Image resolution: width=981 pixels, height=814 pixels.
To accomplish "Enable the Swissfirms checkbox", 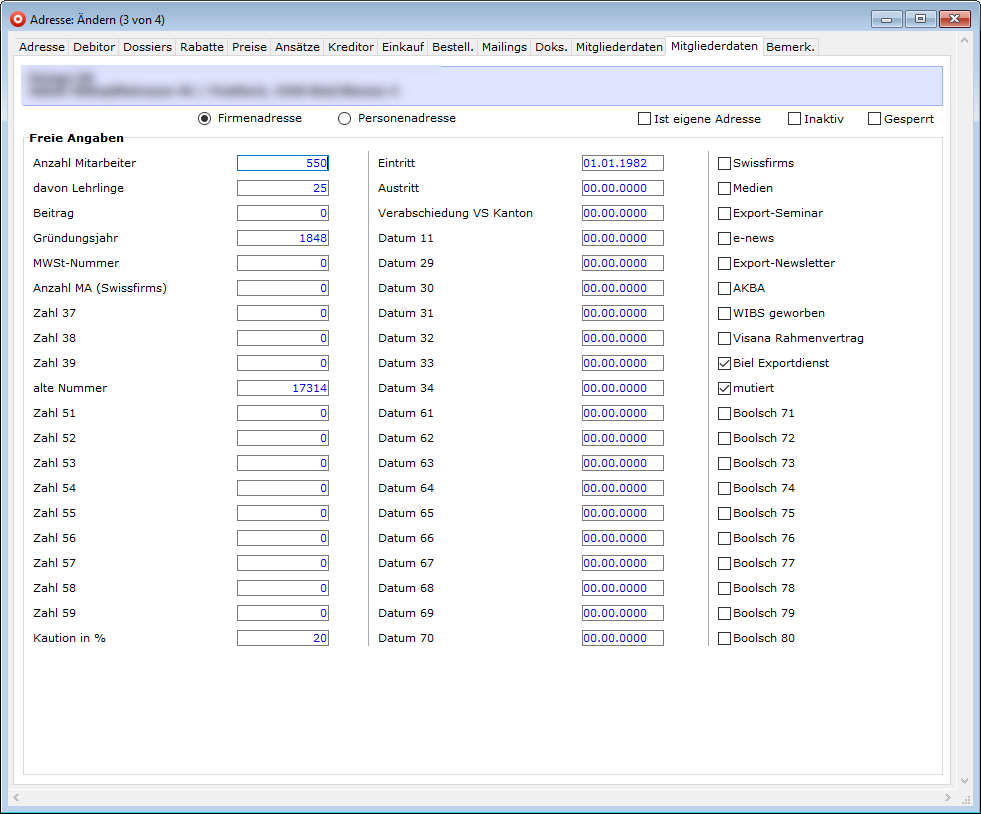I will [x=725, y=164].
